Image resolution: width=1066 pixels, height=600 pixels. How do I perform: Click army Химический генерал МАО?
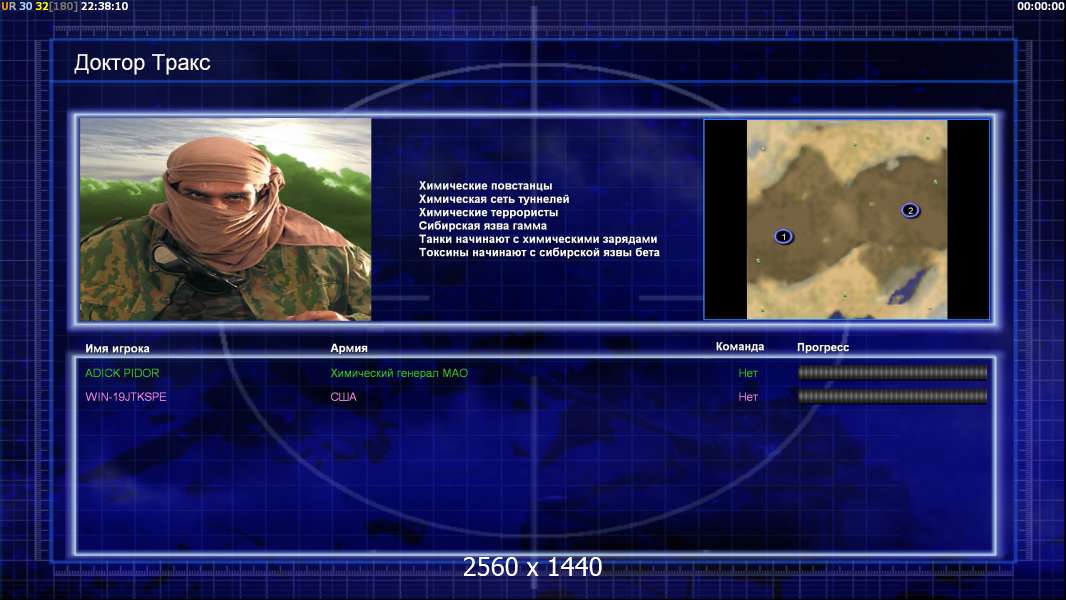[399, 373]
